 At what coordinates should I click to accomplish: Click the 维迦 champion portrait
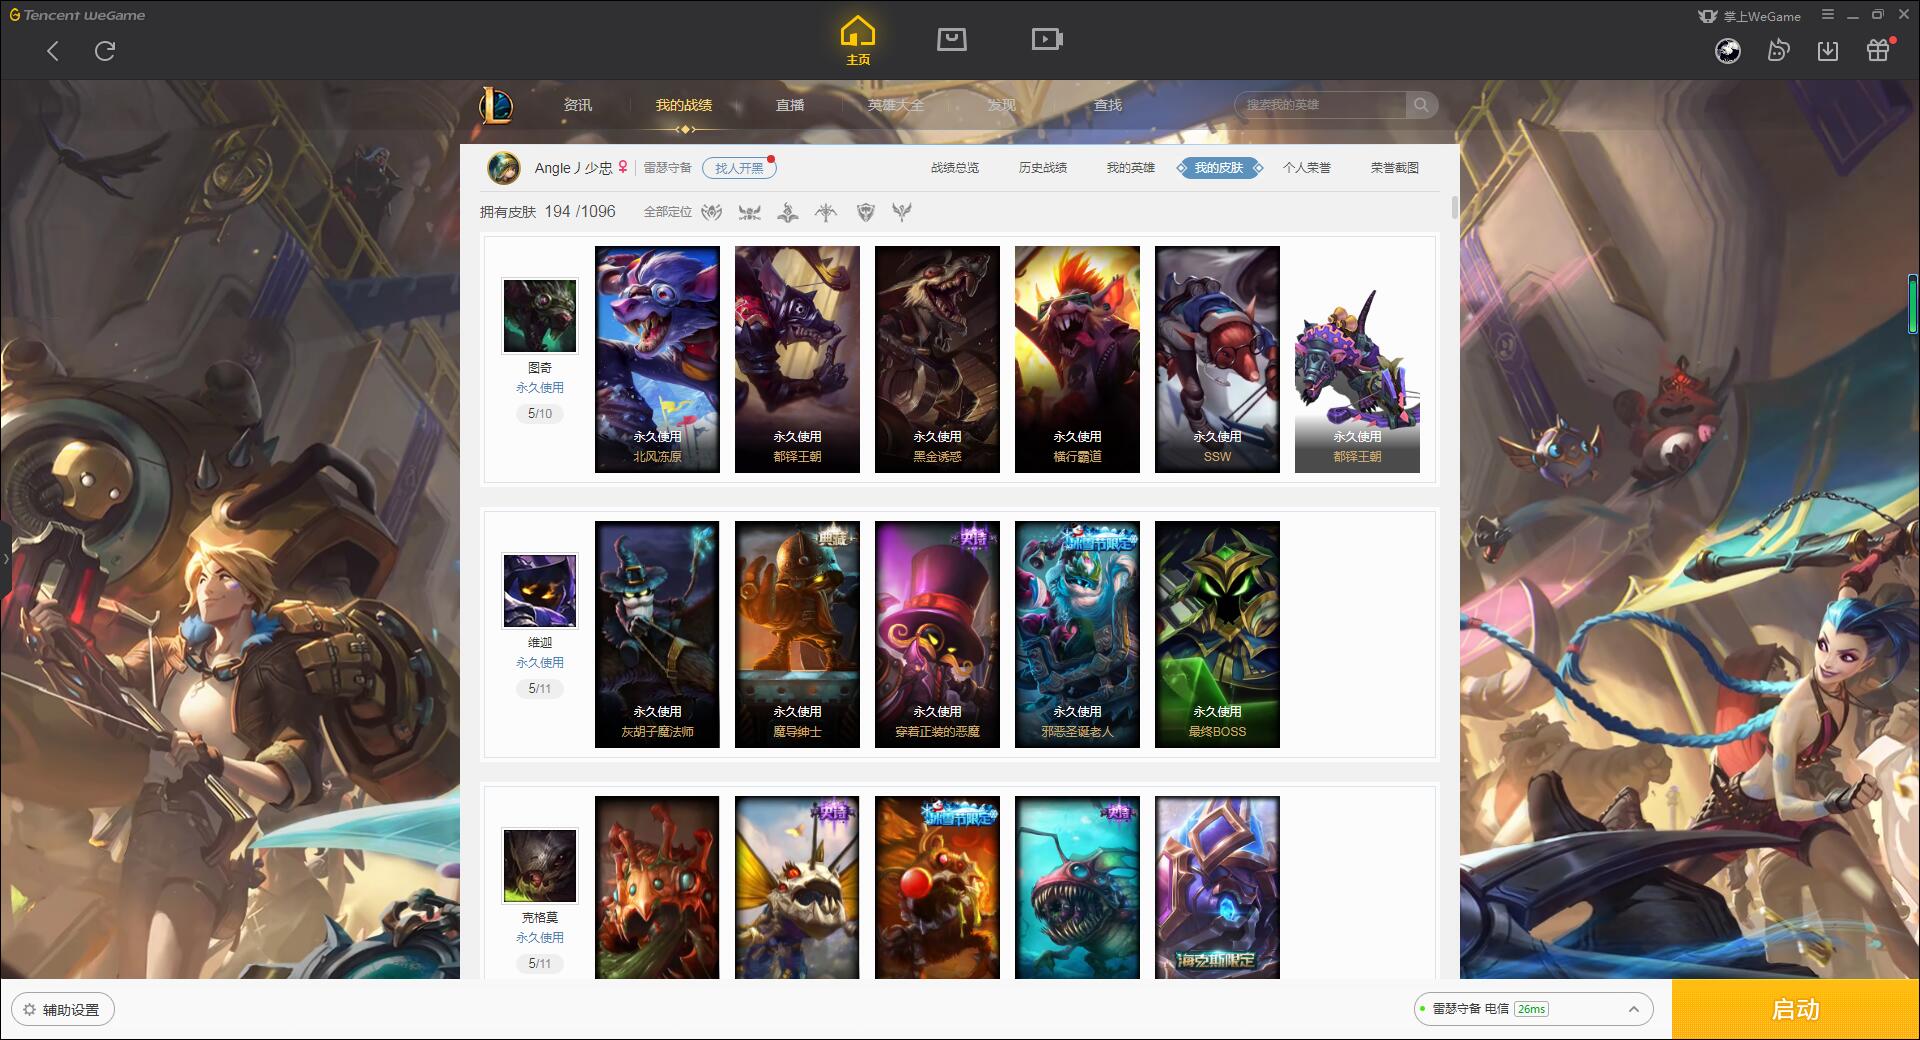pos(540,591)
